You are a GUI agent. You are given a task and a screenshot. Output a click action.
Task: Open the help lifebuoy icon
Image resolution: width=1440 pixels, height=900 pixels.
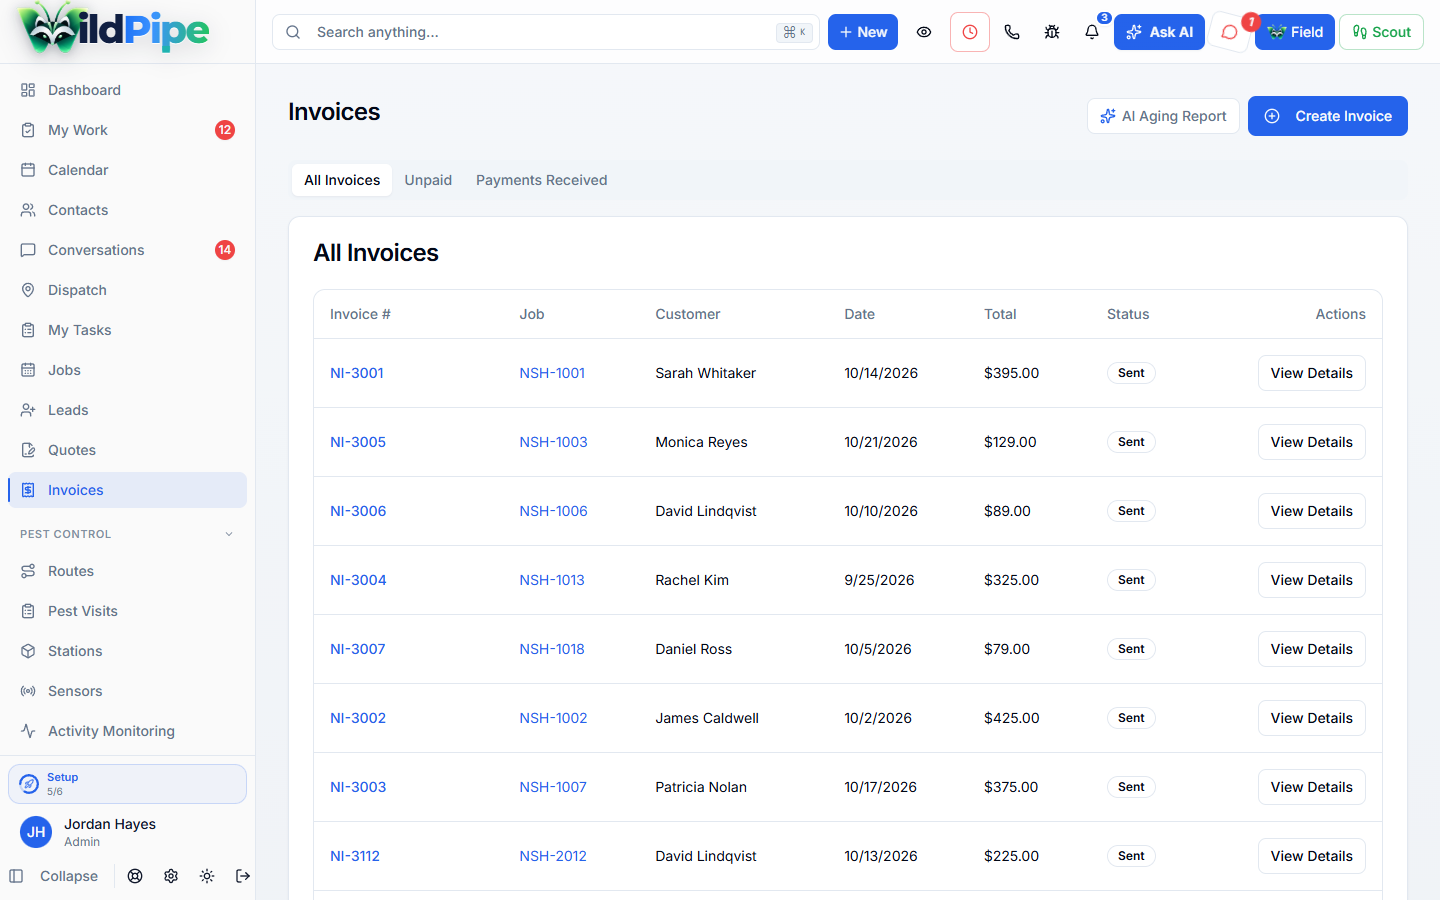click(135, 876)
